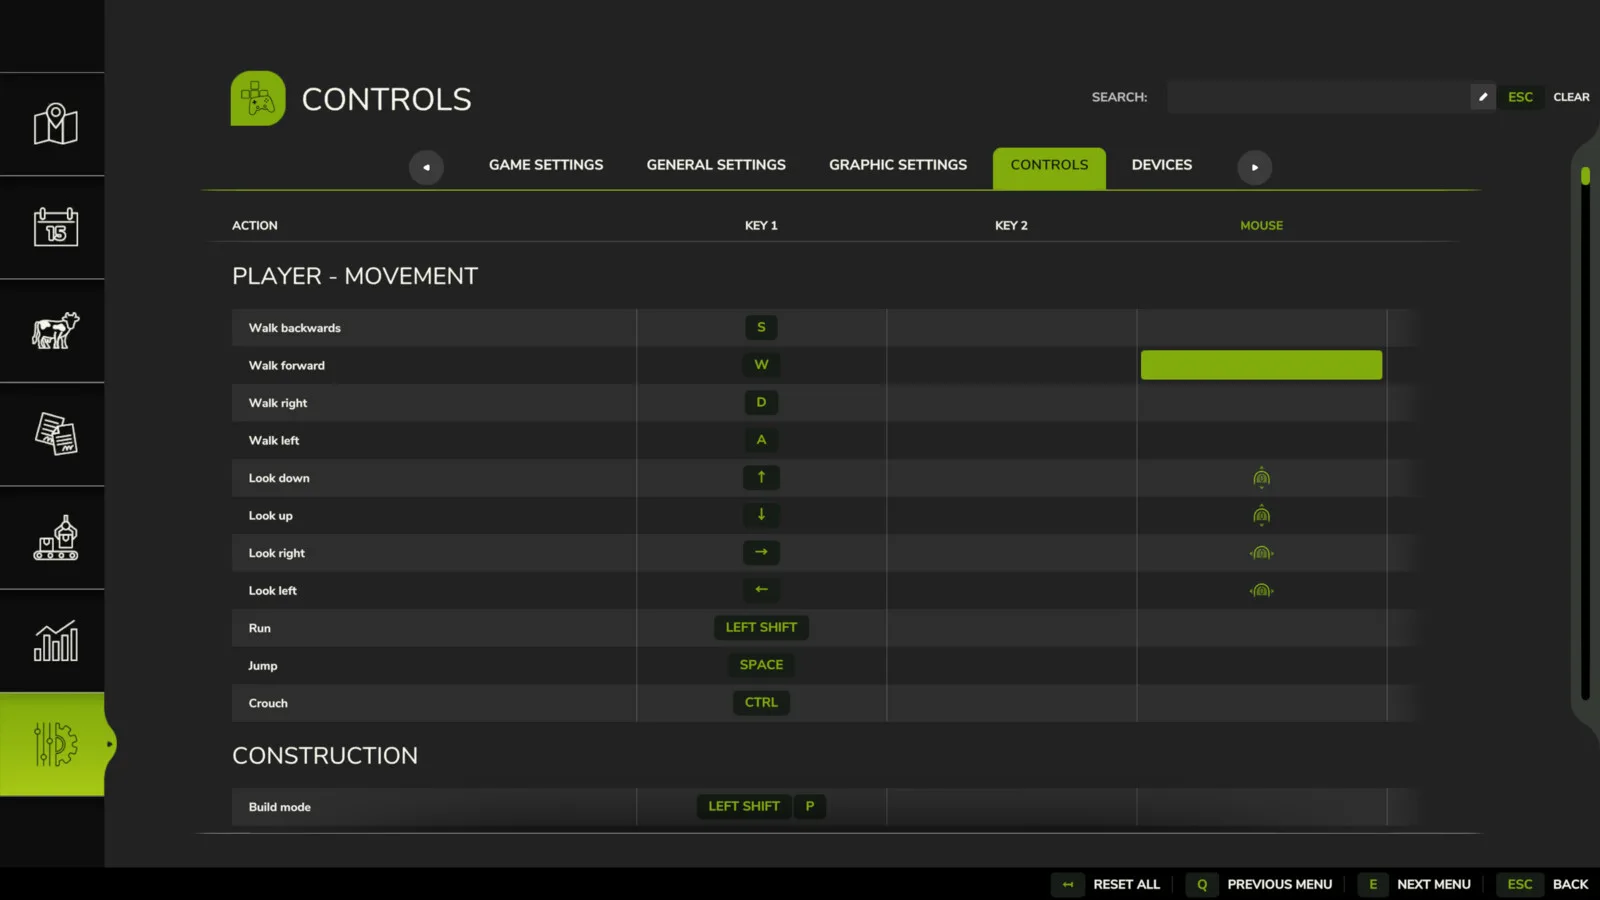This screenshot has width=1600, height=900.
Task: Open the map section in sidebar
Action: (55, 124)
